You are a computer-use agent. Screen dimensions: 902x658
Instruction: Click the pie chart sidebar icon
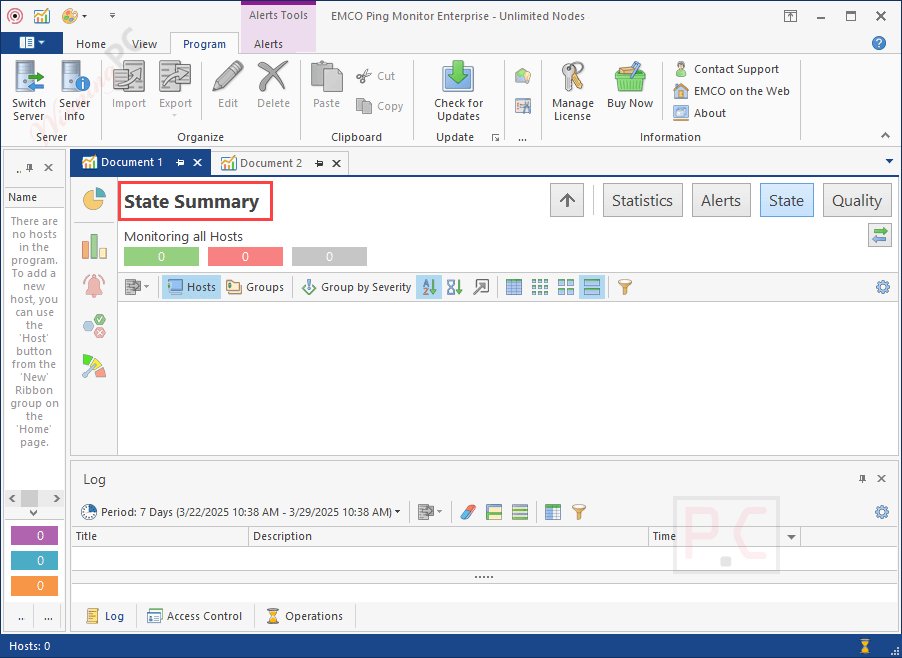point(94,198)
